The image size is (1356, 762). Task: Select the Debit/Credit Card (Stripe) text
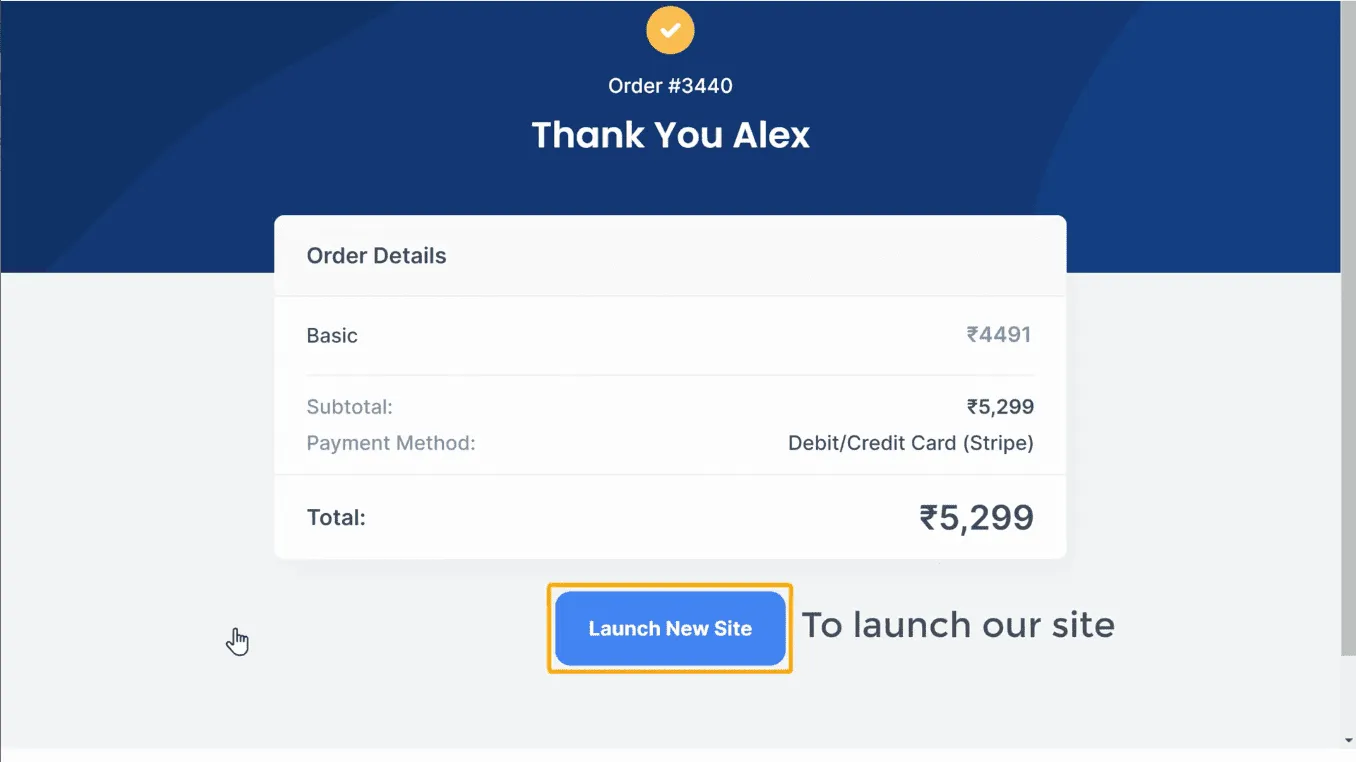910,443
